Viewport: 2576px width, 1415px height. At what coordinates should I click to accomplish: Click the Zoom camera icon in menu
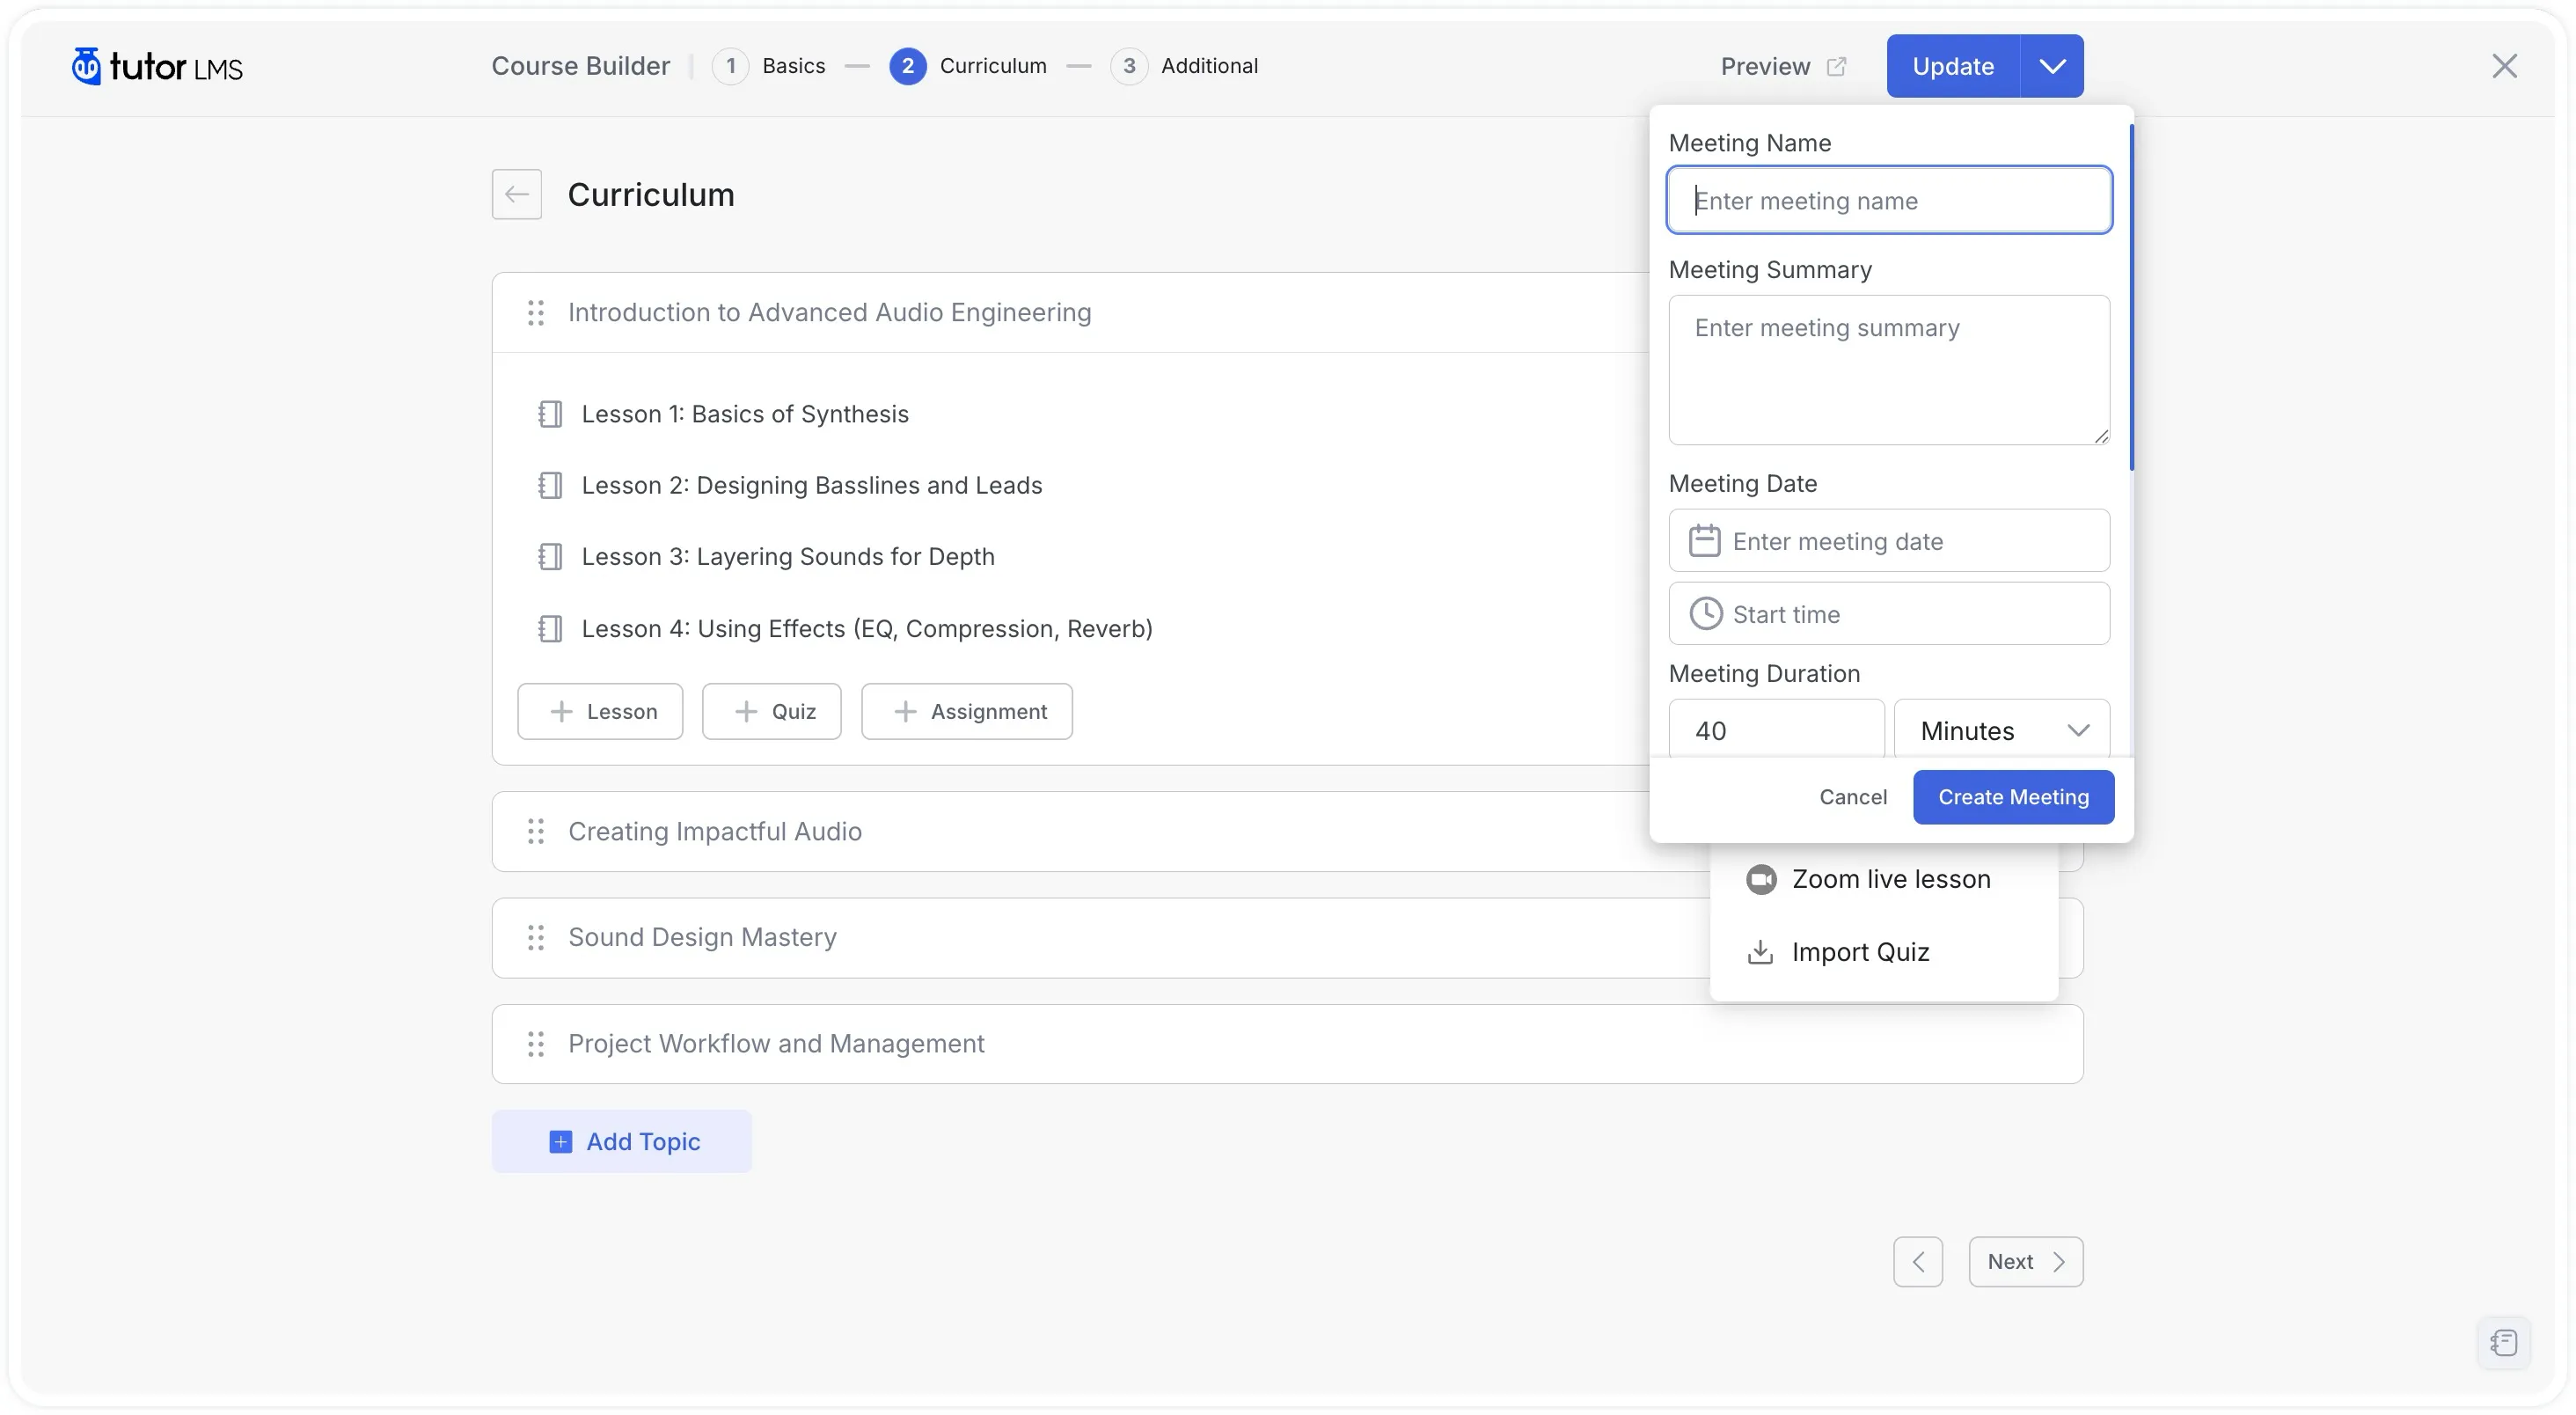(1761, 879)
